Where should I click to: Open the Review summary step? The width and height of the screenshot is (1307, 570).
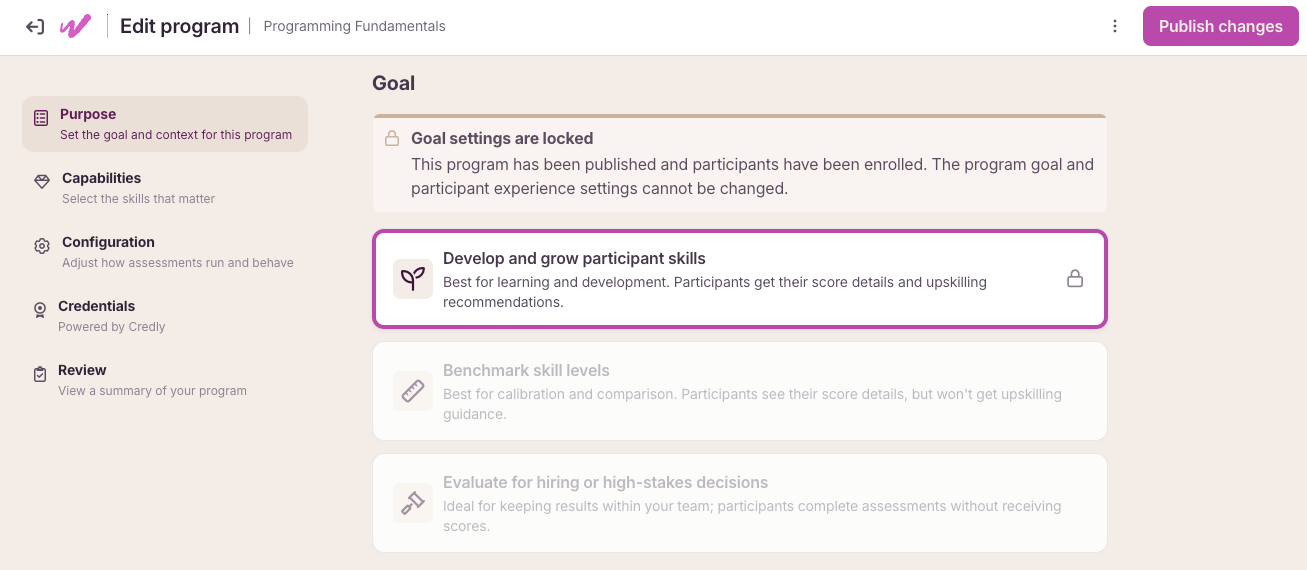[x=165, y=380]
